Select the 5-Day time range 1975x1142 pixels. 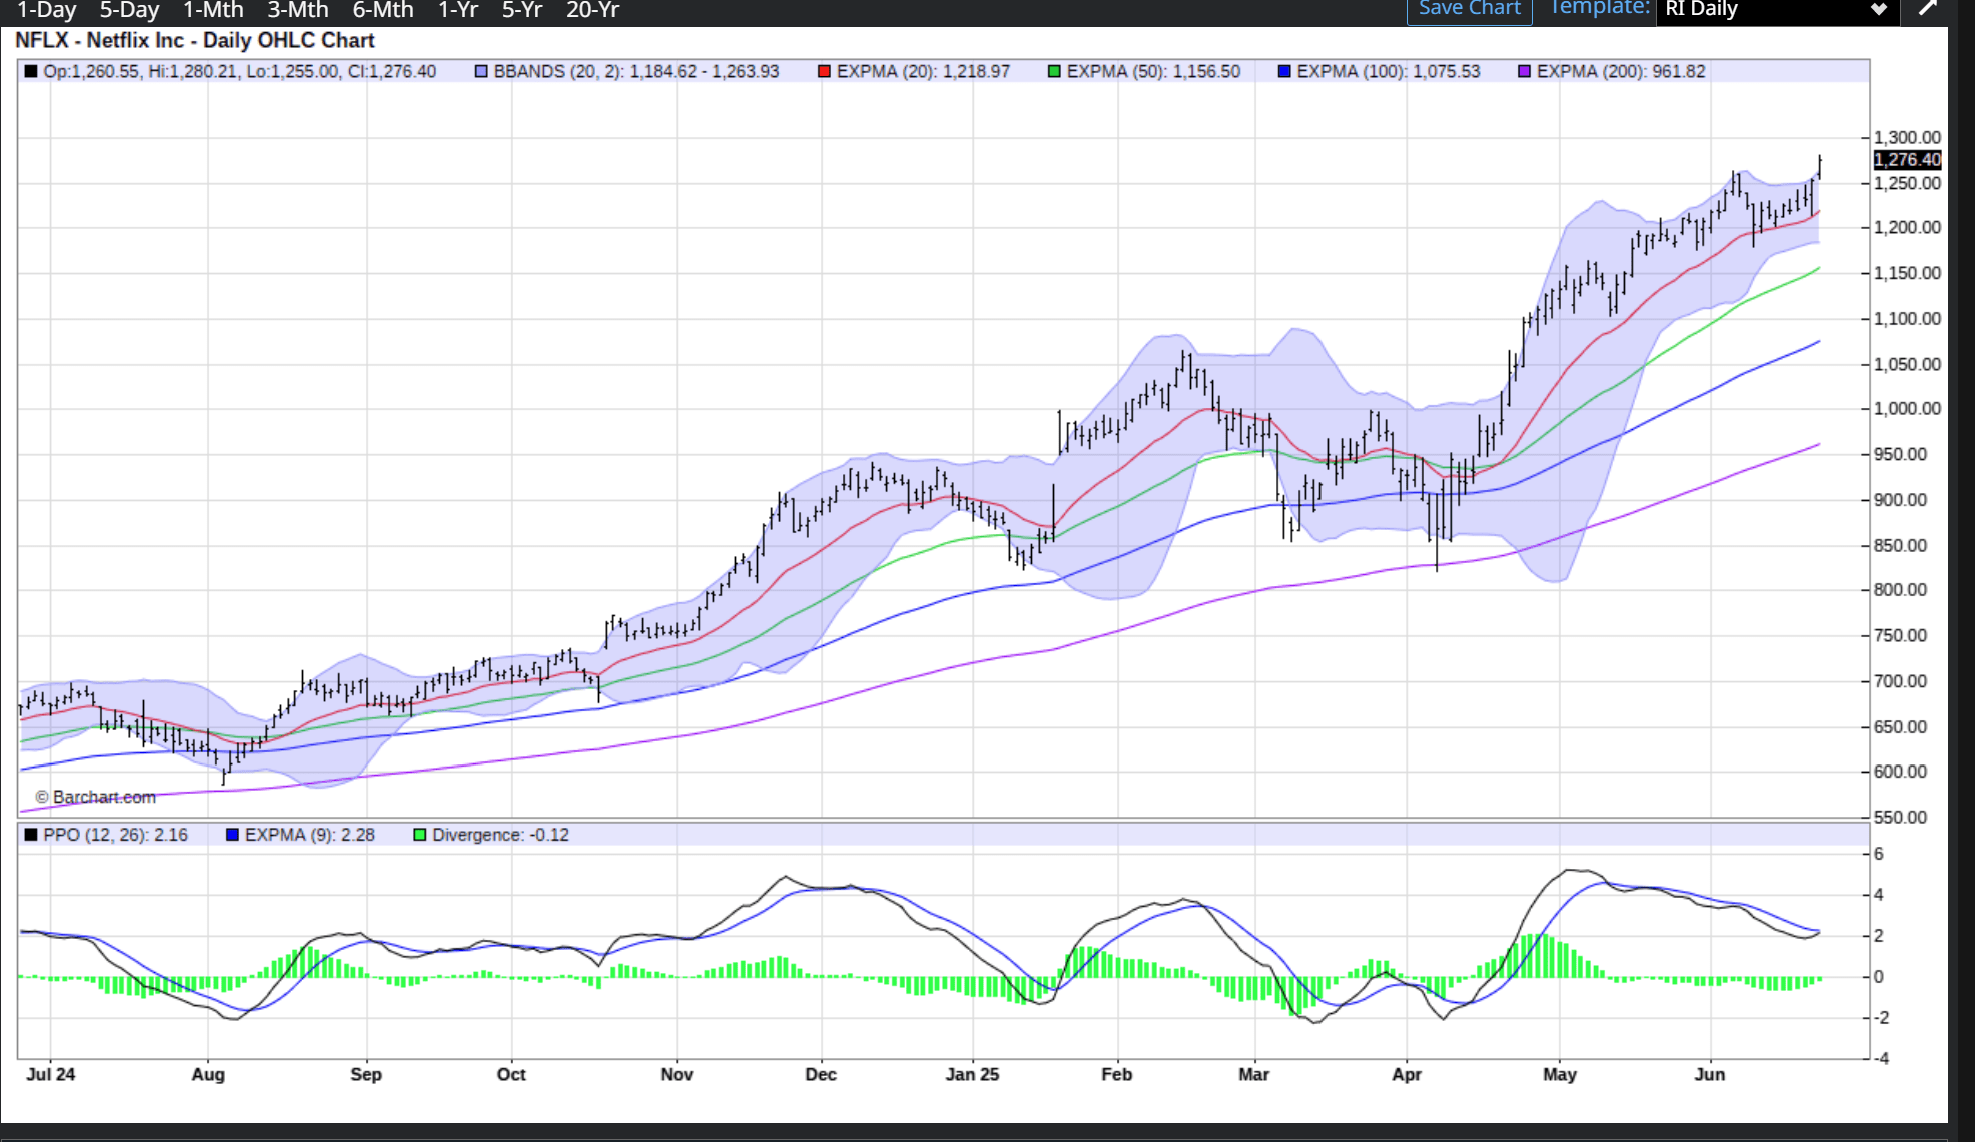(129, 10)
